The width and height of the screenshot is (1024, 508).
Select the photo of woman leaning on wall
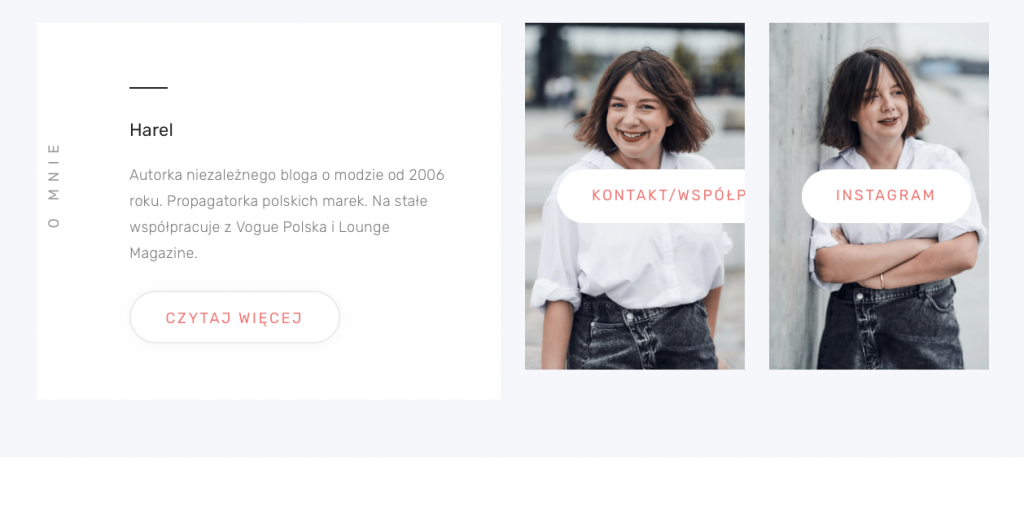[878, 196]
